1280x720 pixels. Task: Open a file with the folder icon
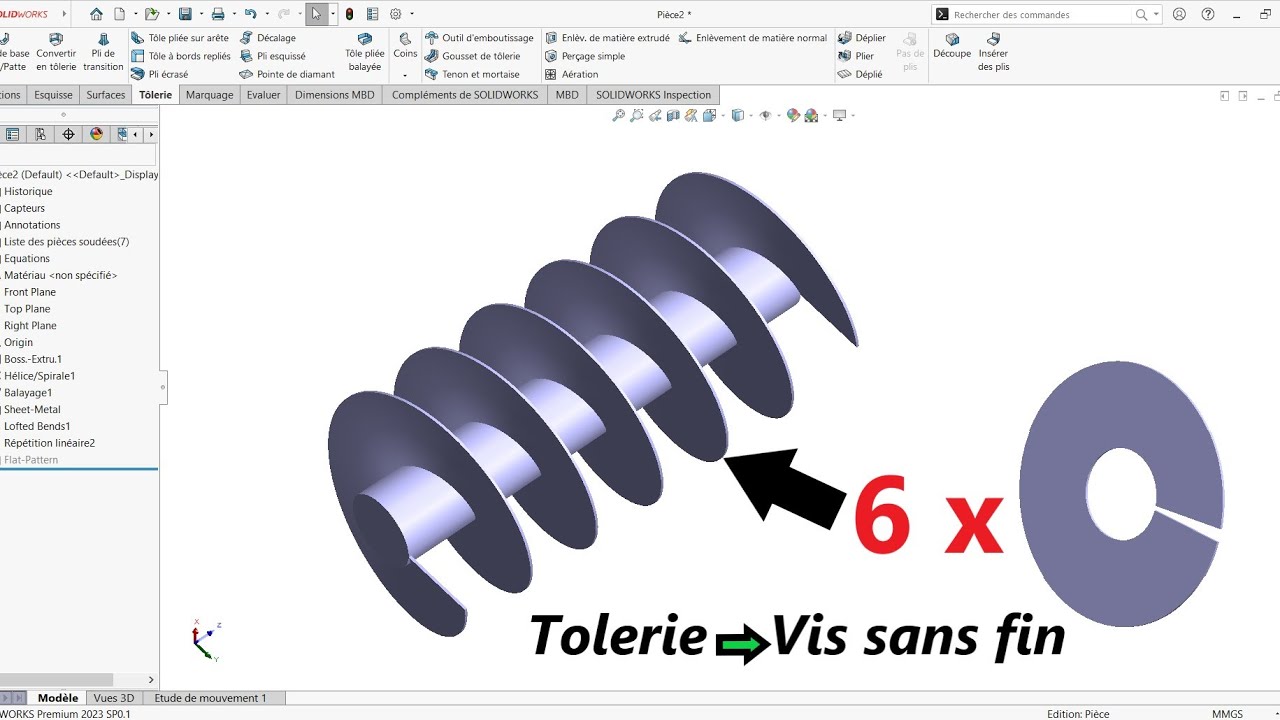[151, 14]
